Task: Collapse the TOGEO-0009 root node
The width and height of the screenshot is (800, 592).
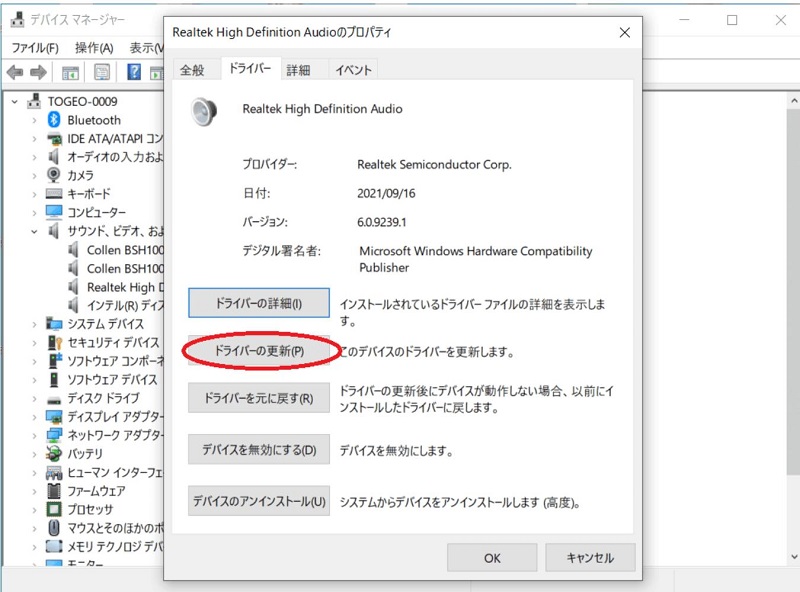Action: coord(15,102)
